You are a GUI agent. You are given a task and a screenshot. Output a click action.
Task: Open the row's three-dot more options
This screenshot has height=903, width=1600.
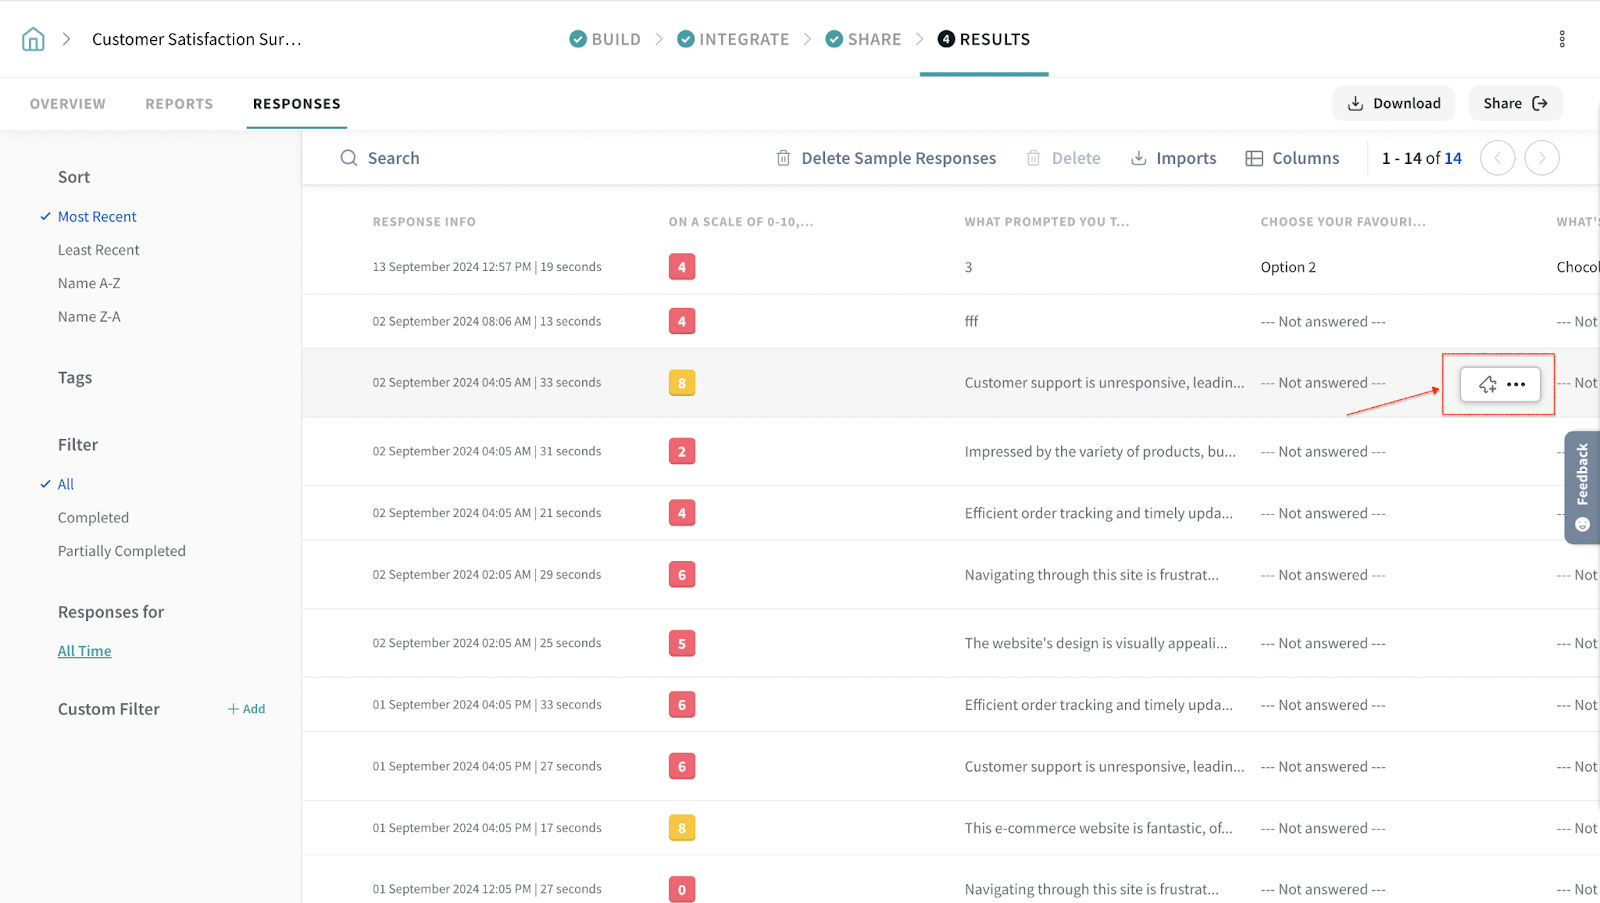click(1516, 384)
